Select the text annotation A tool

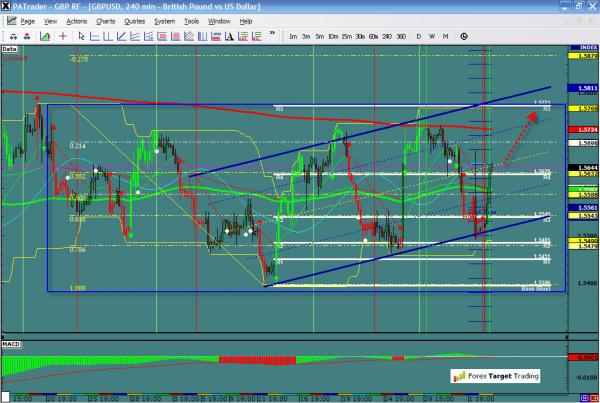pos(229,36)
